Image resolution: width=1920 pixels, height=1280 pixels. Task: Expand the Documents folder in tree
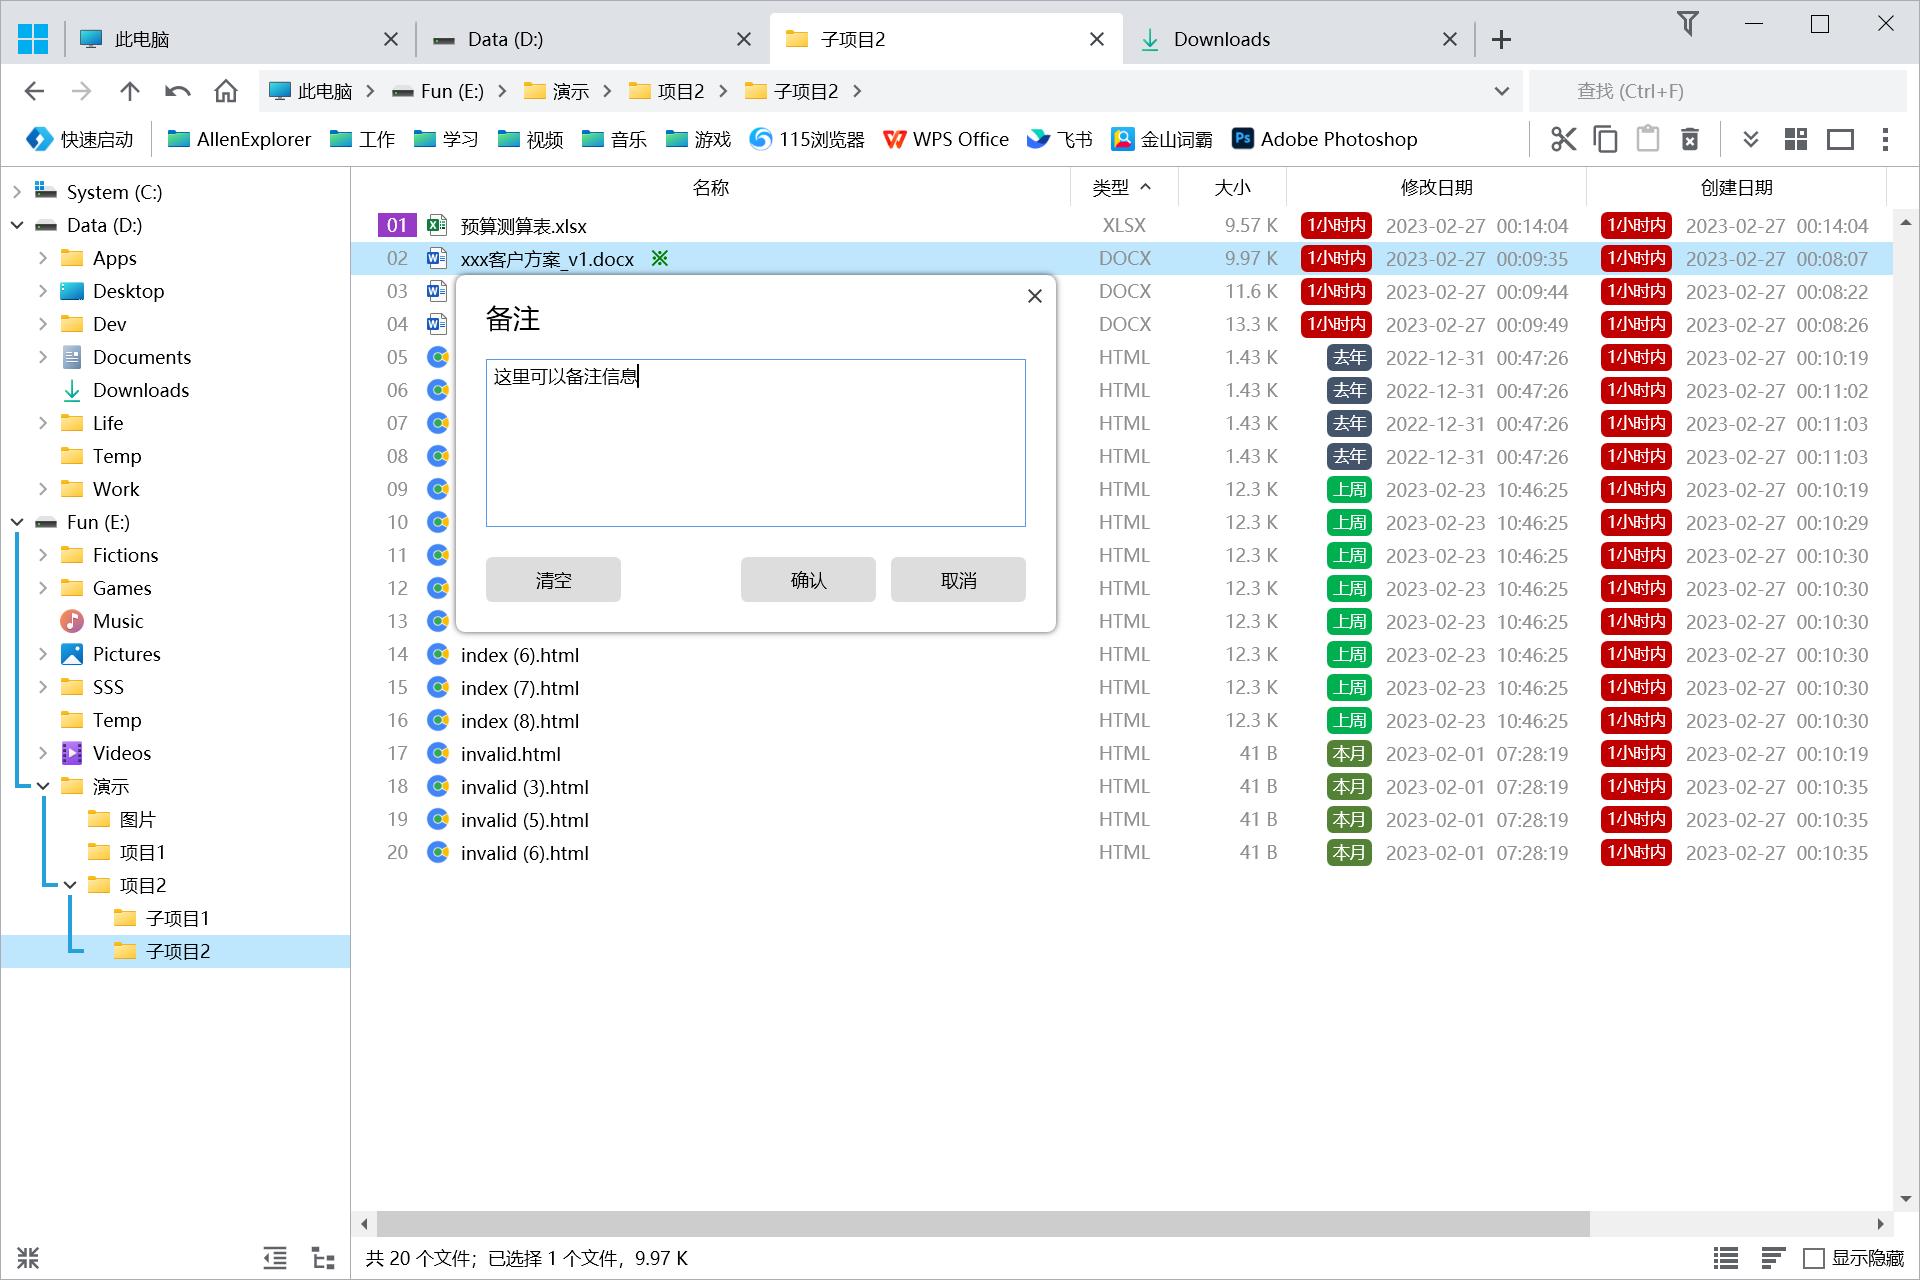(x=43, y=357)
